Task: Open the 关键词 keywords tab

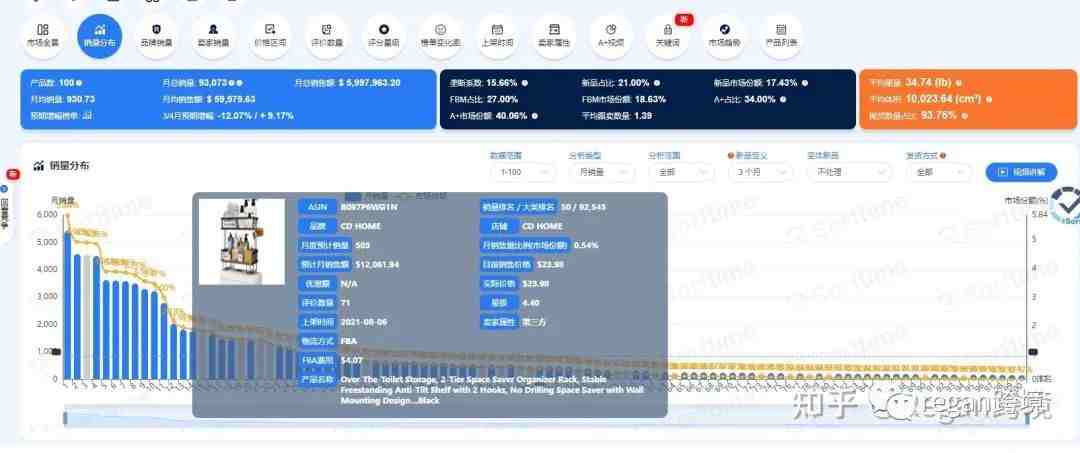Action: tap(667, 36)
